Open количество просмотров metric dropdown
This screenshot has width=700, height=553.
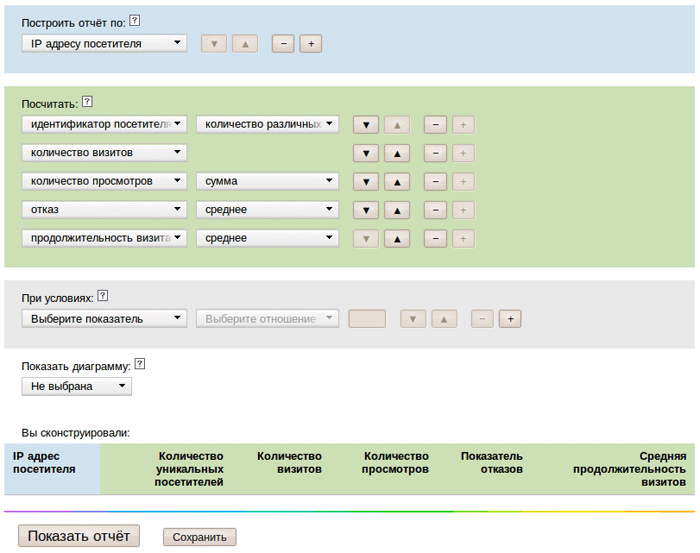(104, 181)
